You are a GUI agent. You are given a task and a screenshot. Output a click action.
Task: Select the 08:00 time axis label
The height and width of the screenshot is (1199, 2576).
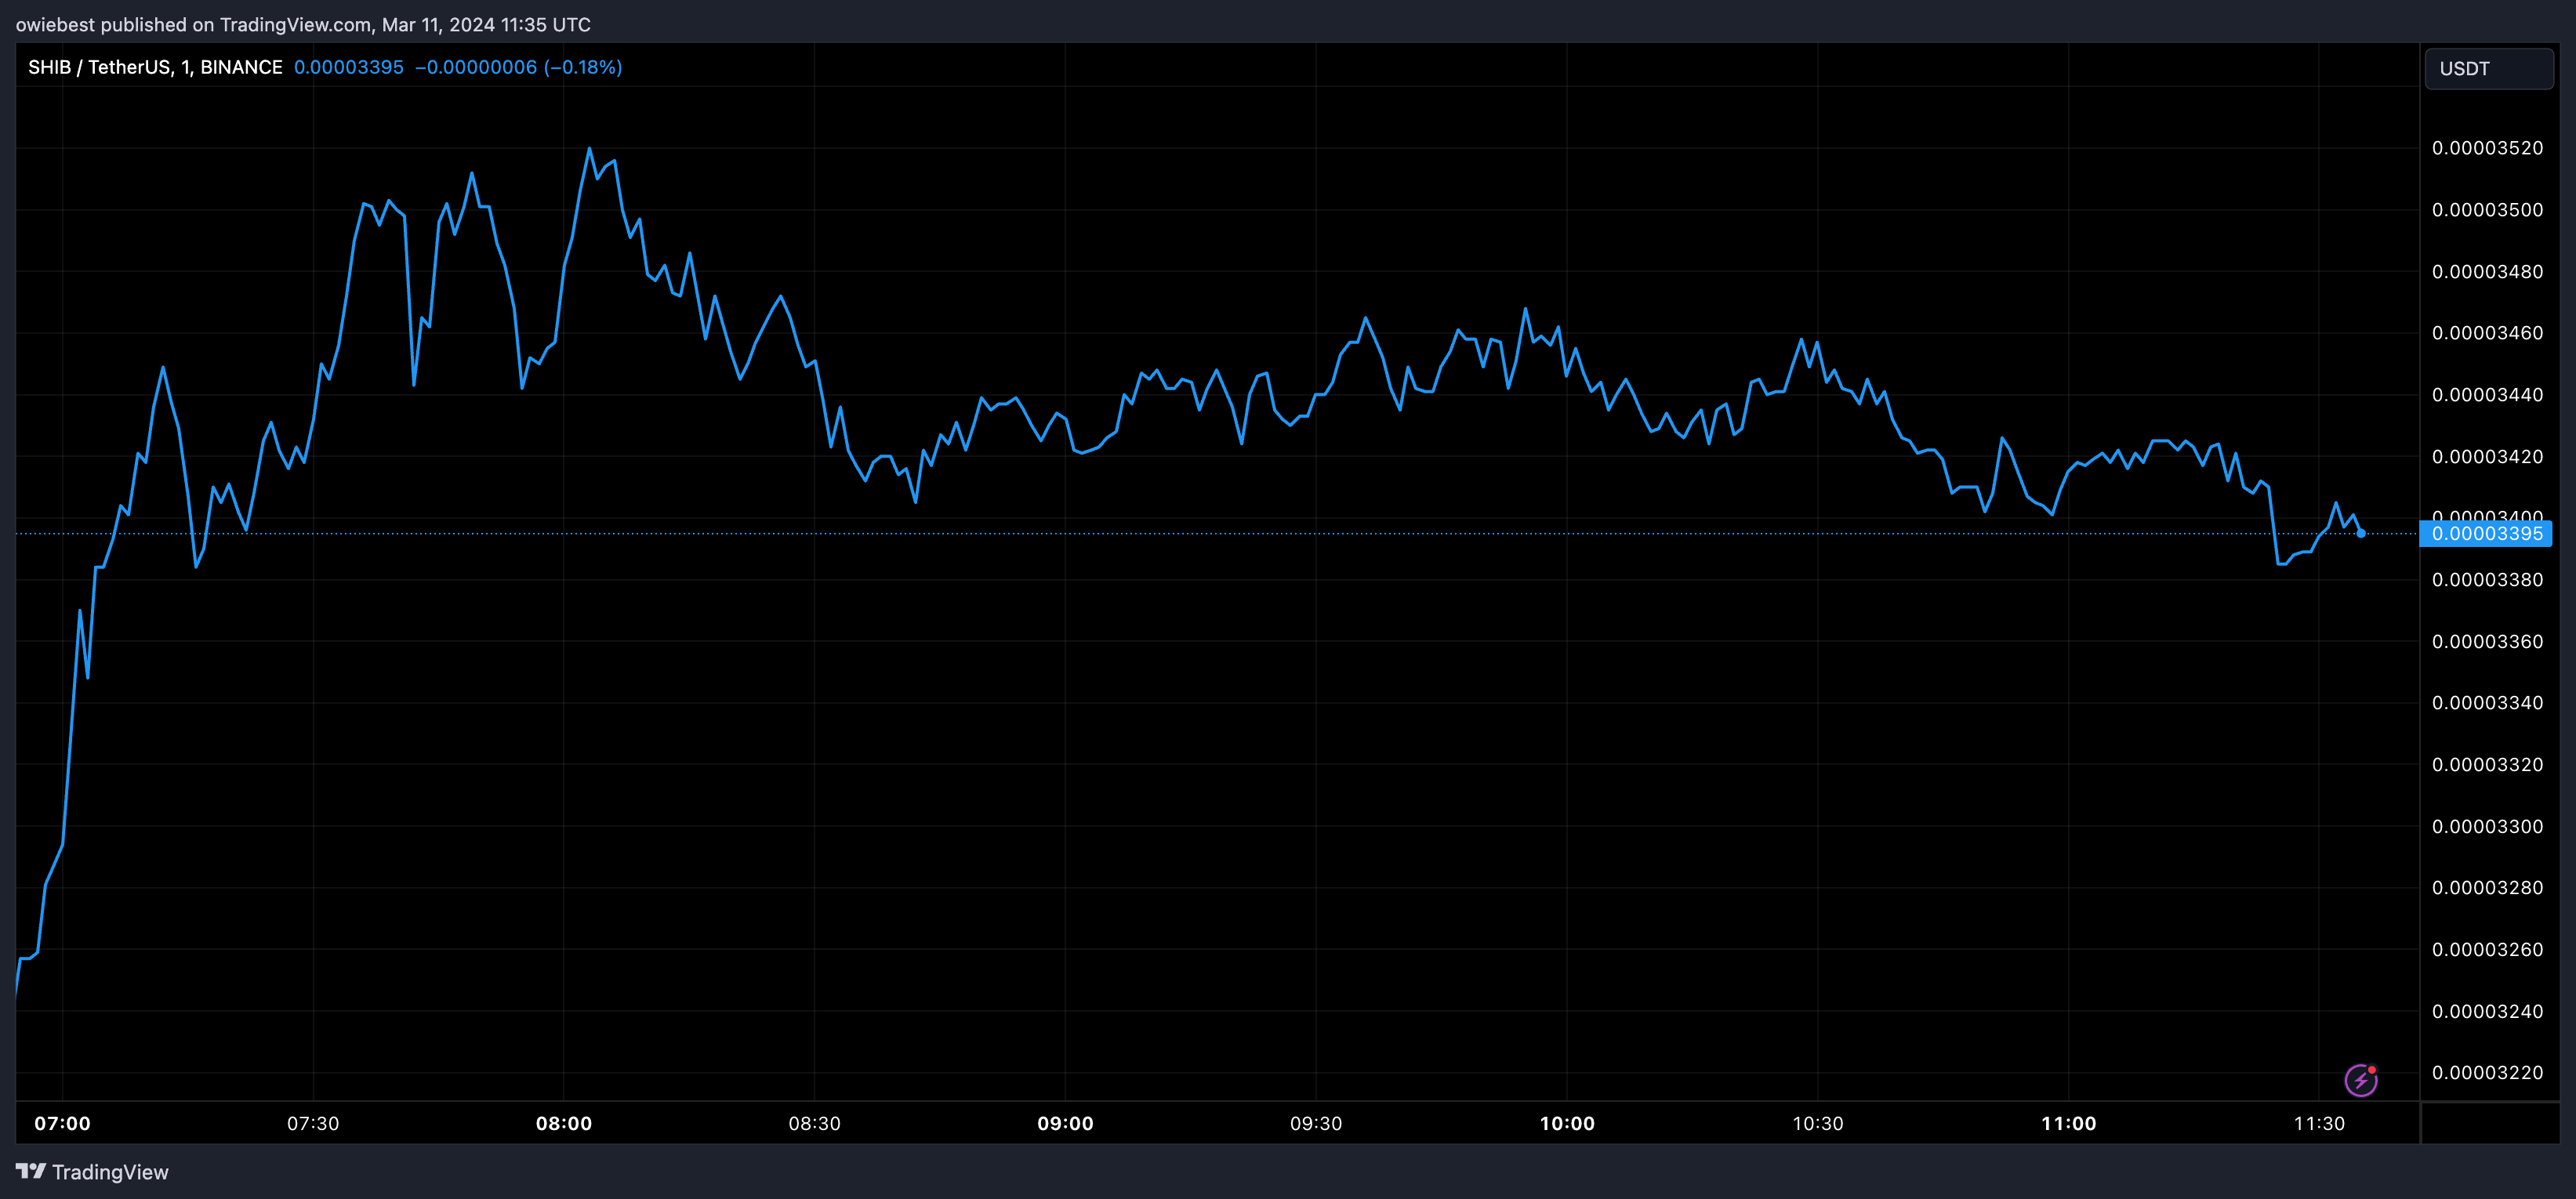coord(564,1124)
